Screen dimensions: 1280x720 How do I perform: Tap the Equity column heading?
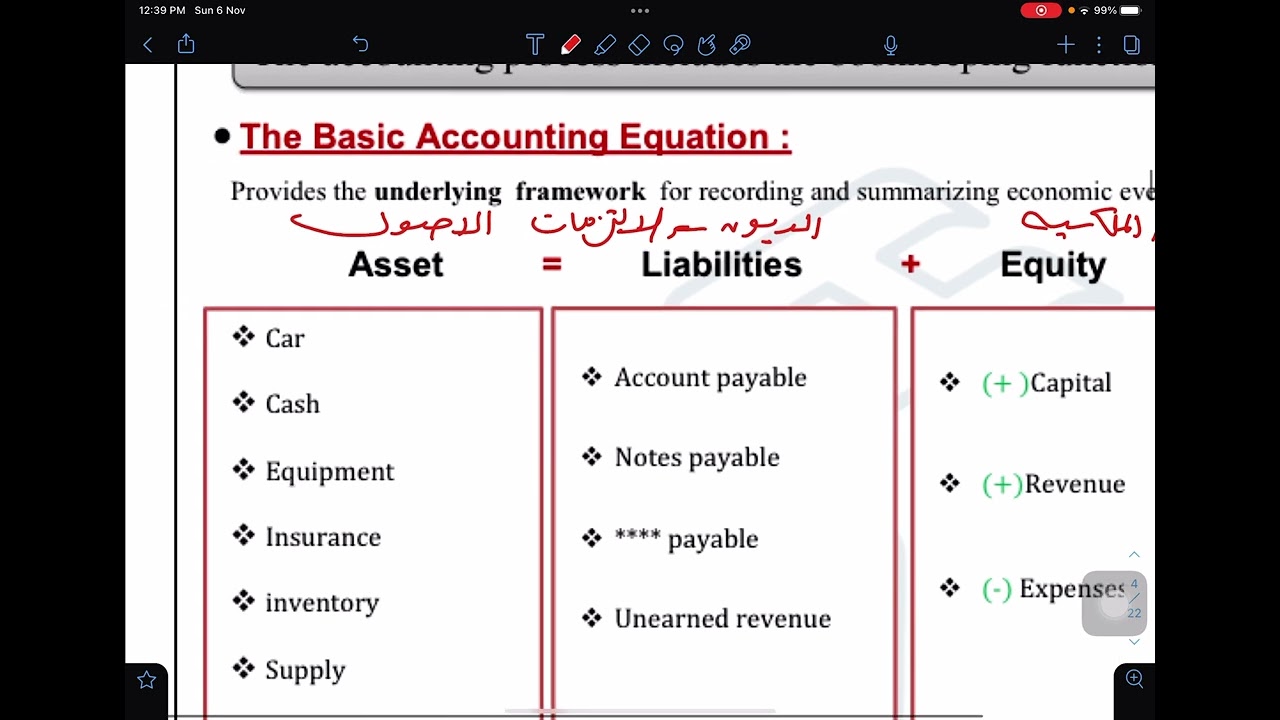[1053, 265]
